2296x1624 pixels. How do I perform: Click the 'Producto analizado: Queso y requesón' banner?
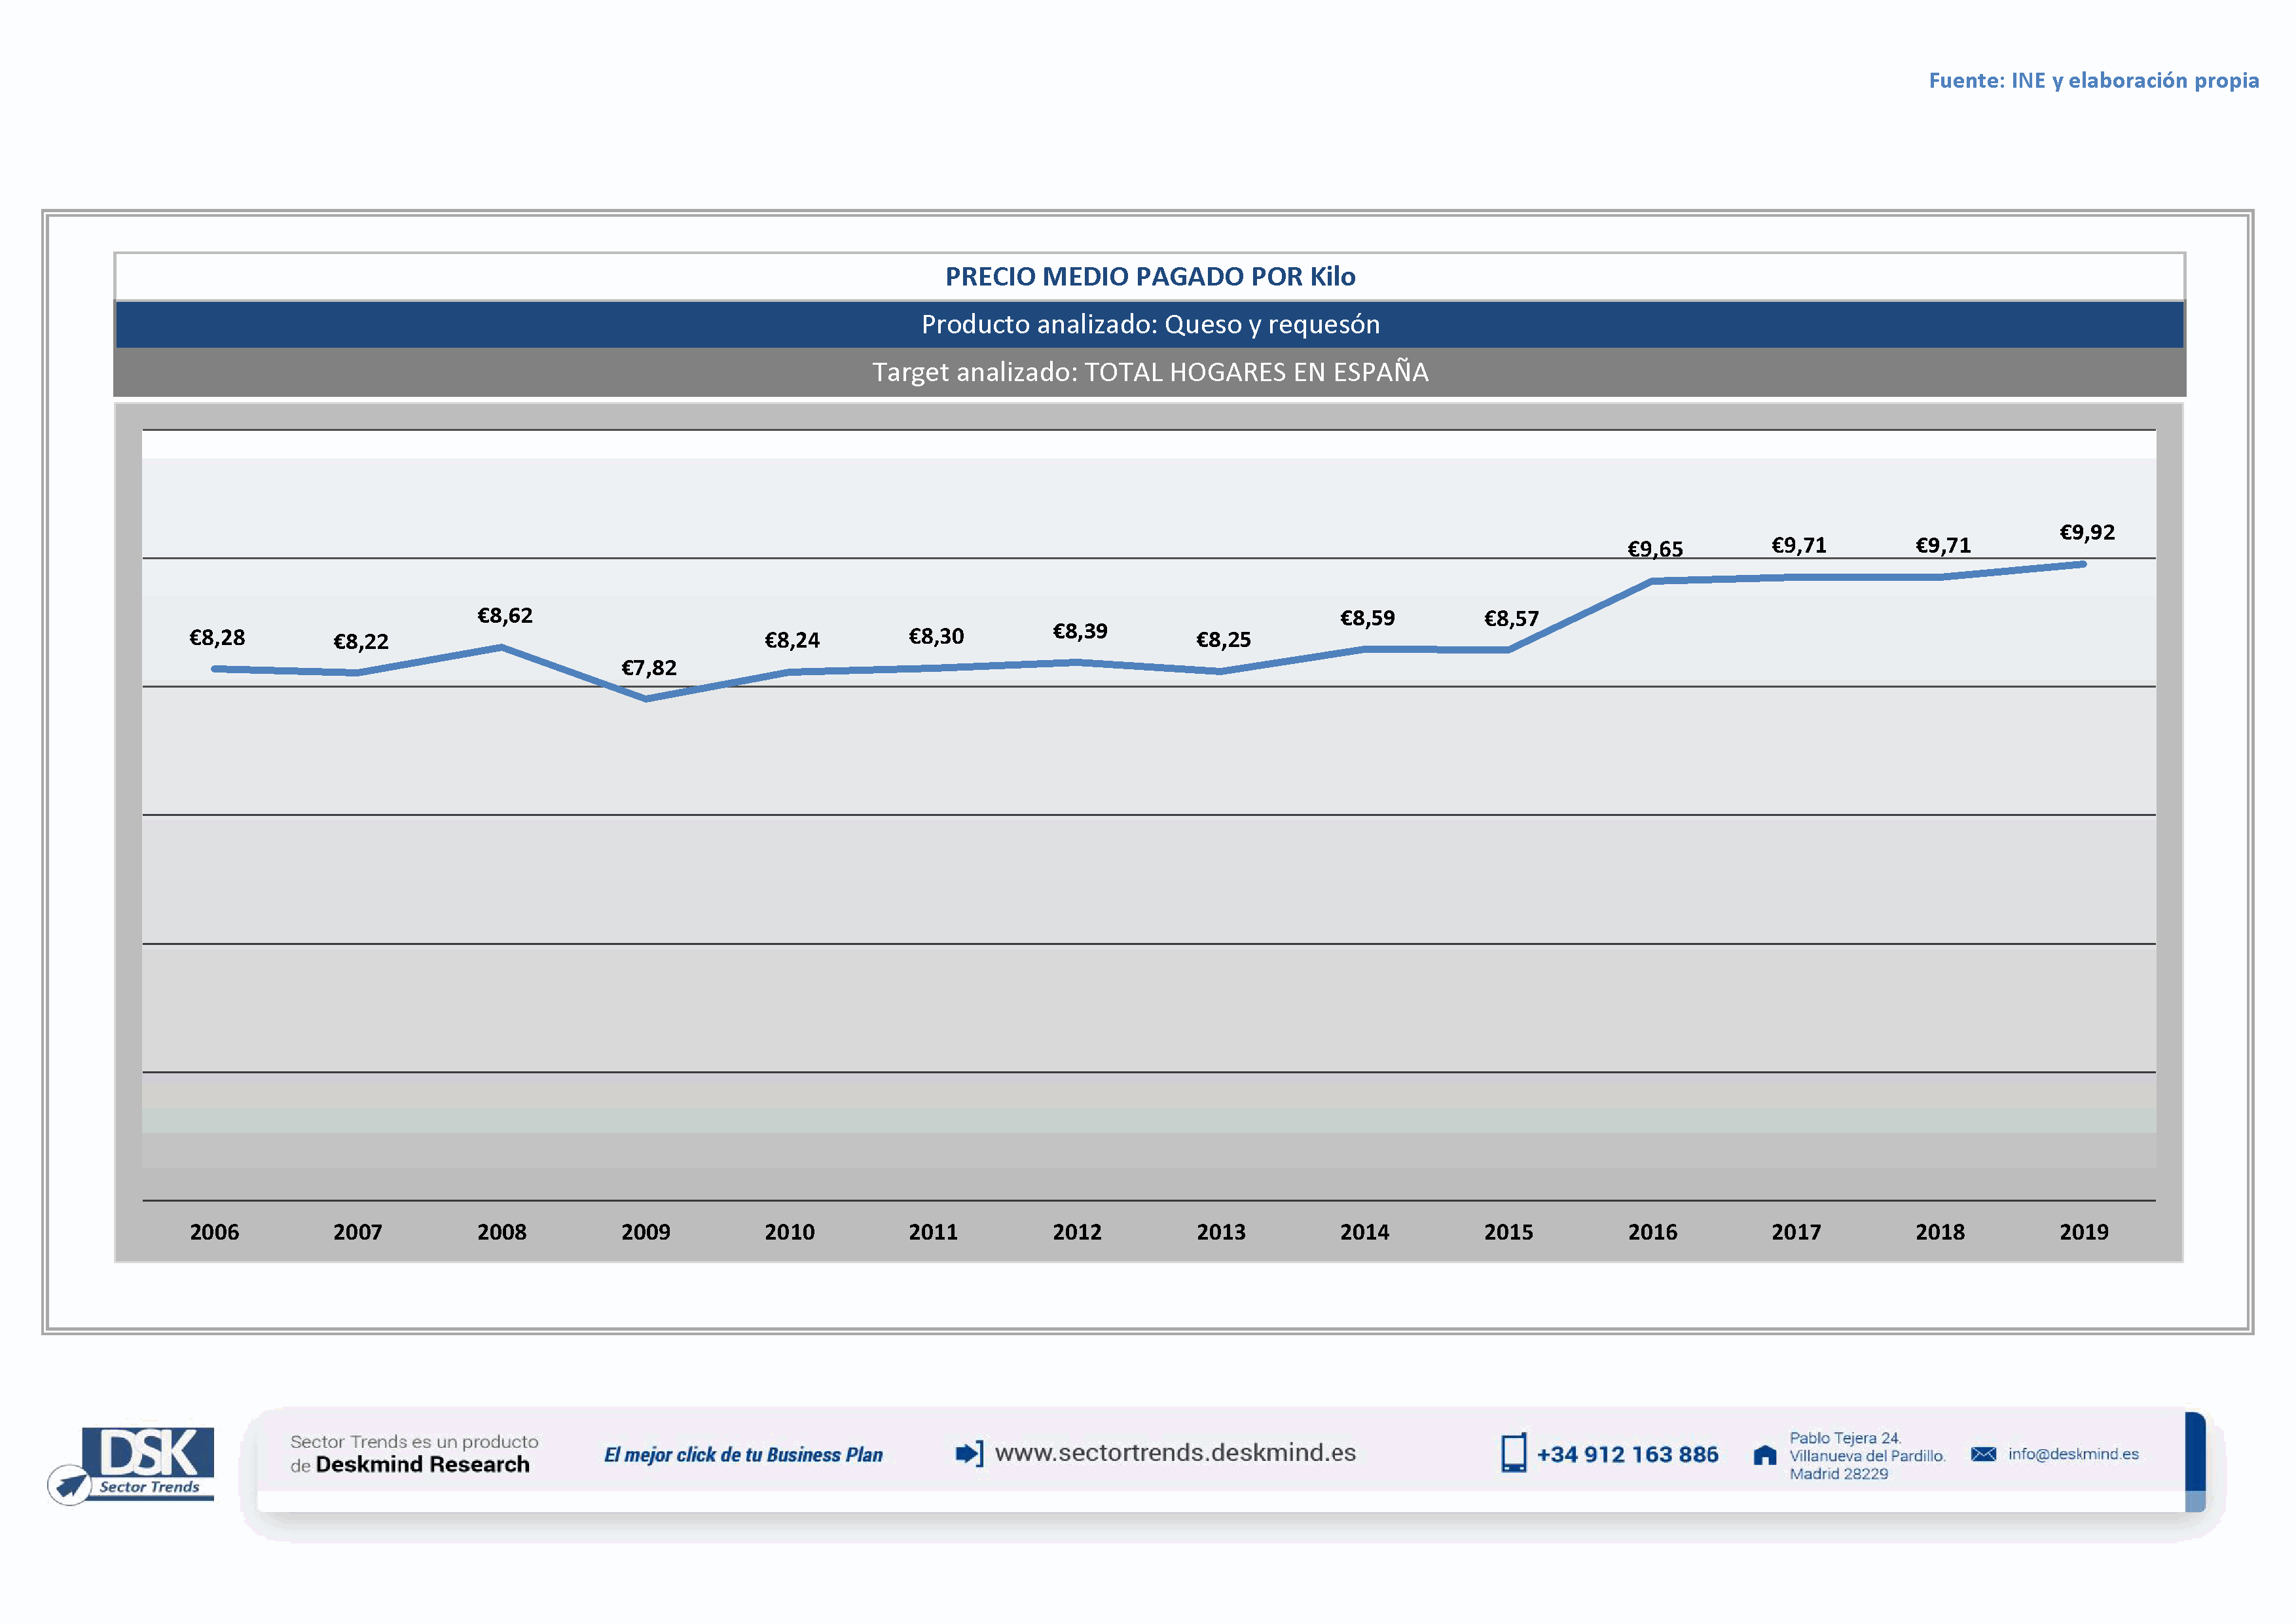coord(1150,325)
